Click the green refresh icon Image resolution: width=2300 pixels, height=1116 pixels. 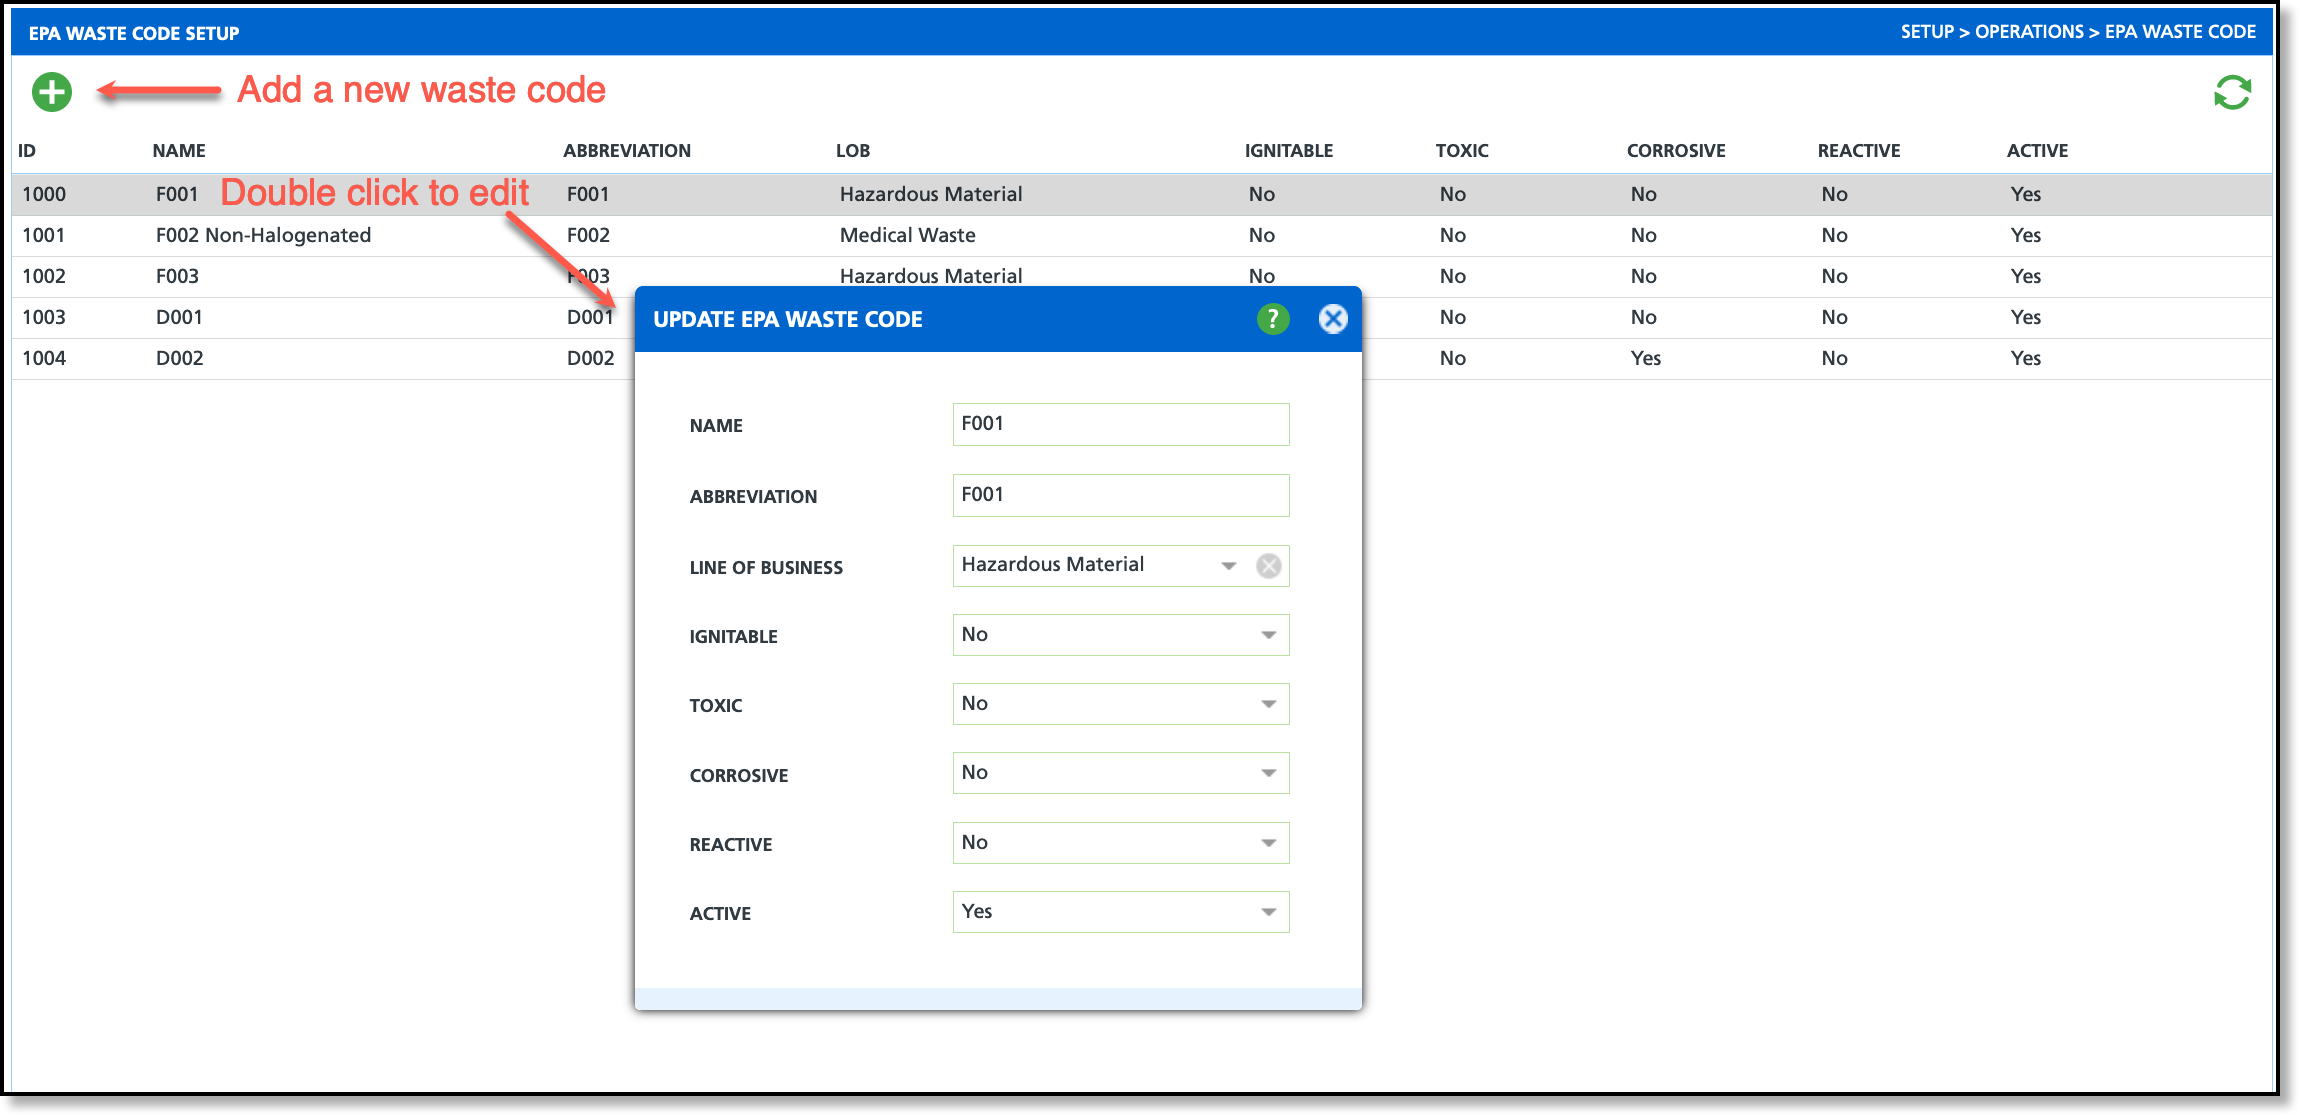[2232, 93]
